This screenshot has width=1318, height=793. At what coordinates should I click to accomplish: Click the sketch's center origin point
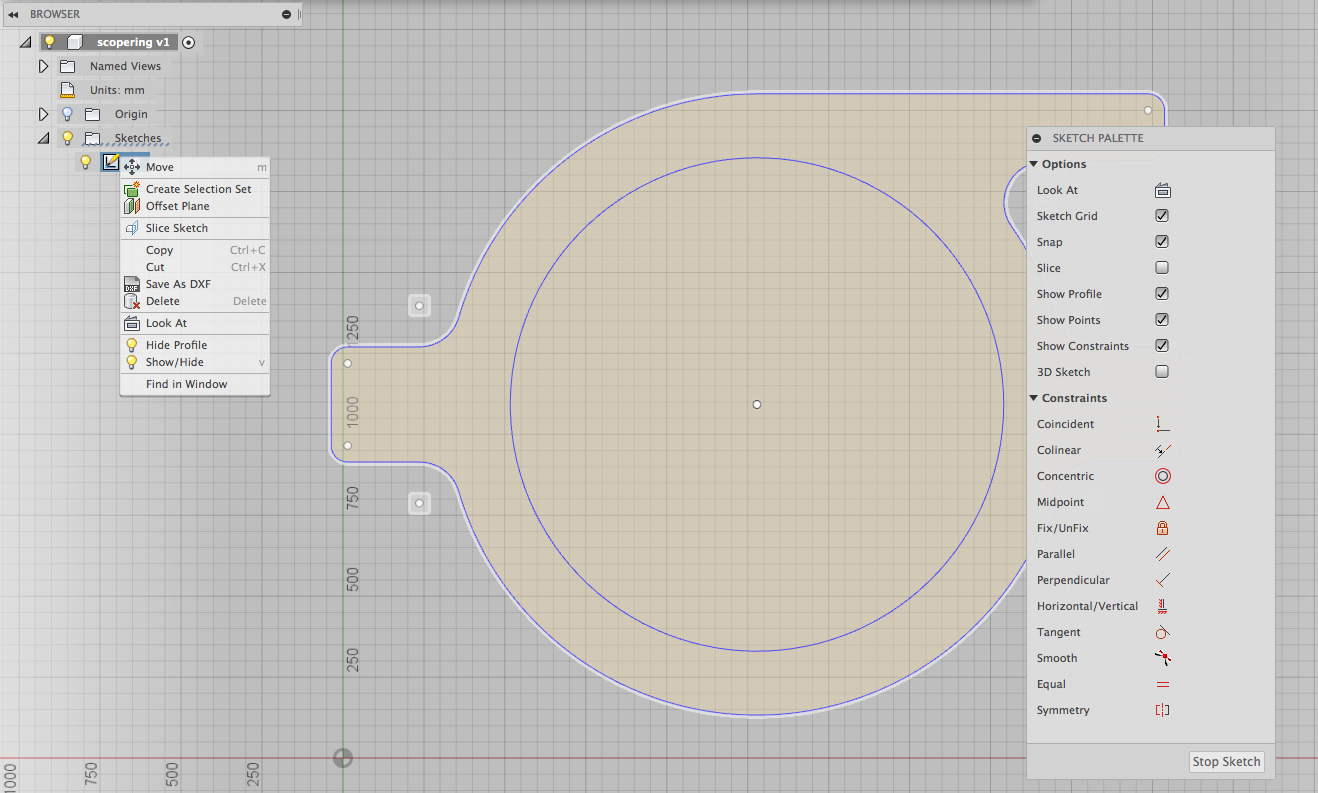pos(756,404)
